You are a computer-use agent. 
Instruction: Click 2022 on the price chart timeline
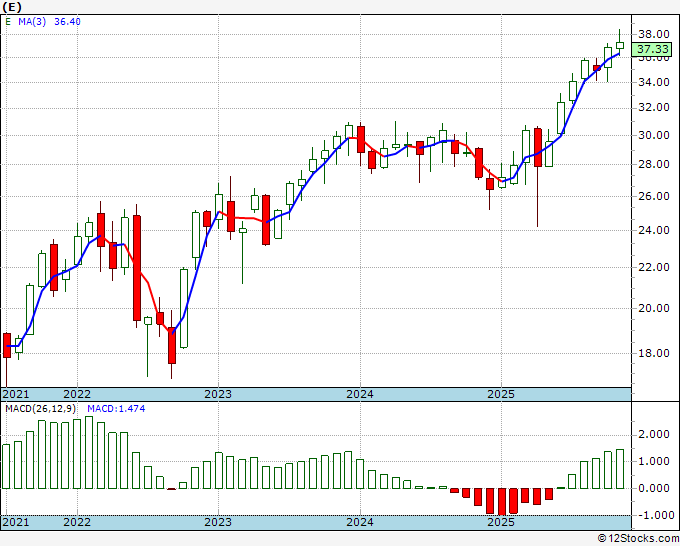click(77, 394)
